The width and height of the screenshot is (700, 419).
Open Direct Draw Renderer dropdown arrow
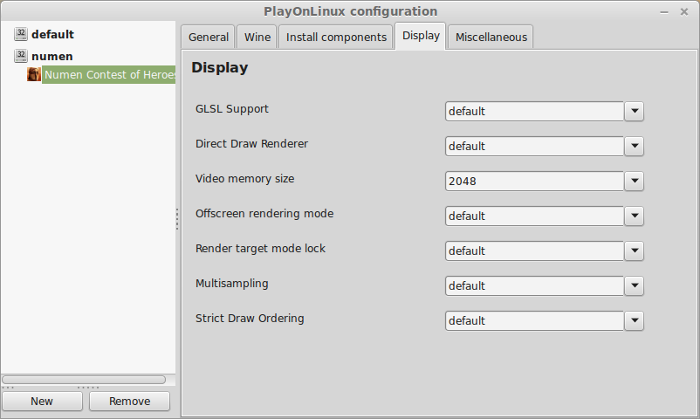pyautogui.click(x=634, y=146)
